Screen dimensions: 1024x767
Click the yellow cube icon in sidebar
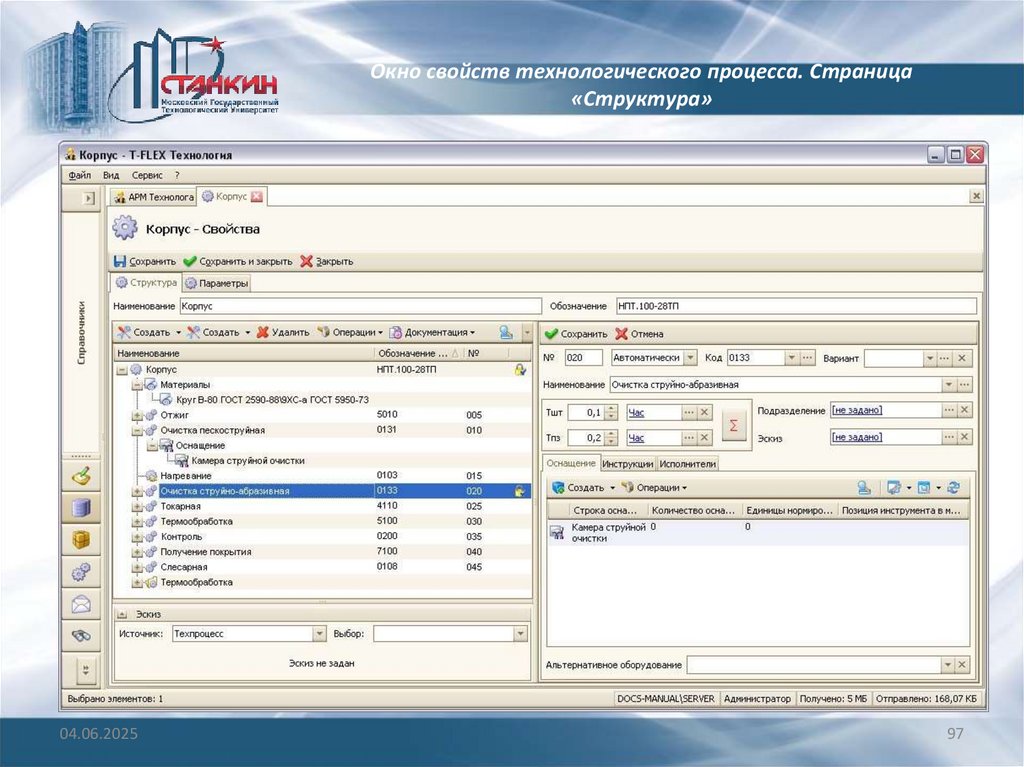[81, 540]
